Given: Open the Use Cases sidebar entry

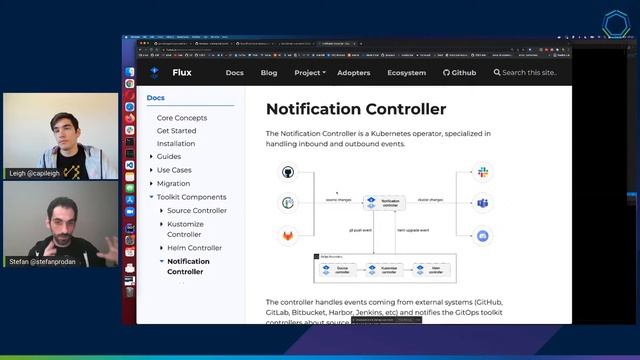Looking at the screenshot, I should coord(174,170).
